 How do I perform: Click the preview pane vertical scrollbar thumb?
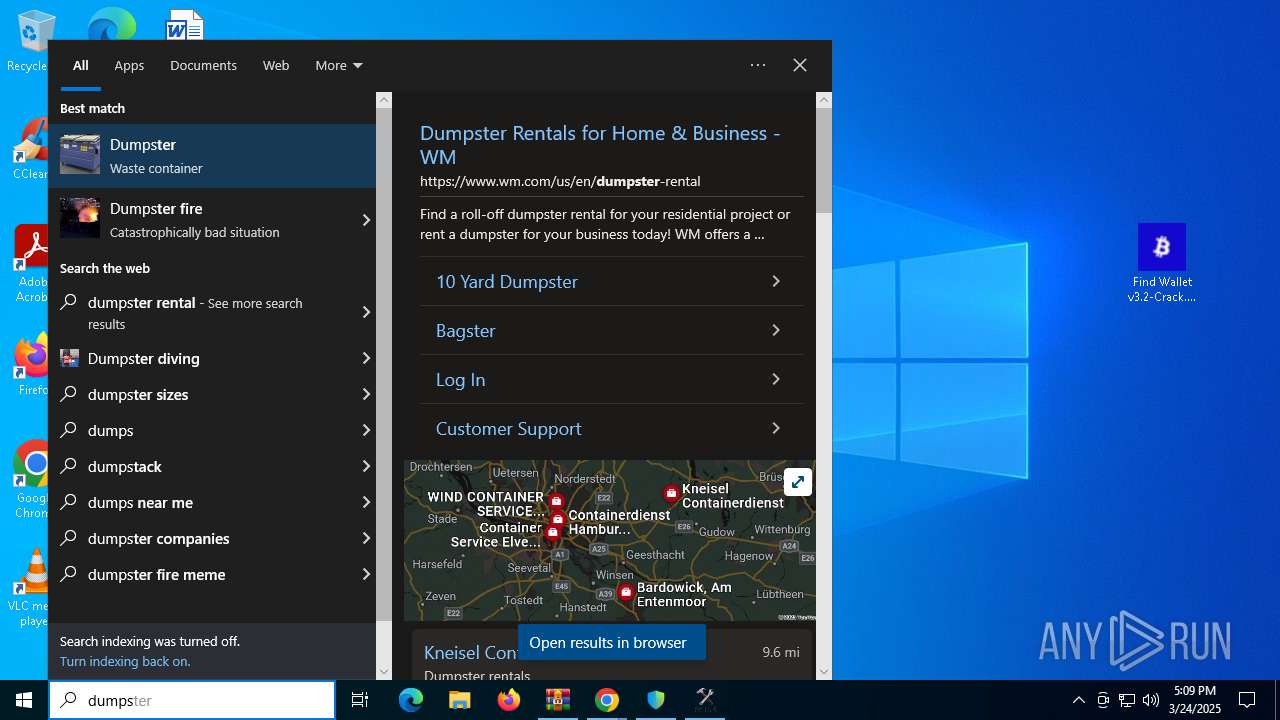click(824, 160)
